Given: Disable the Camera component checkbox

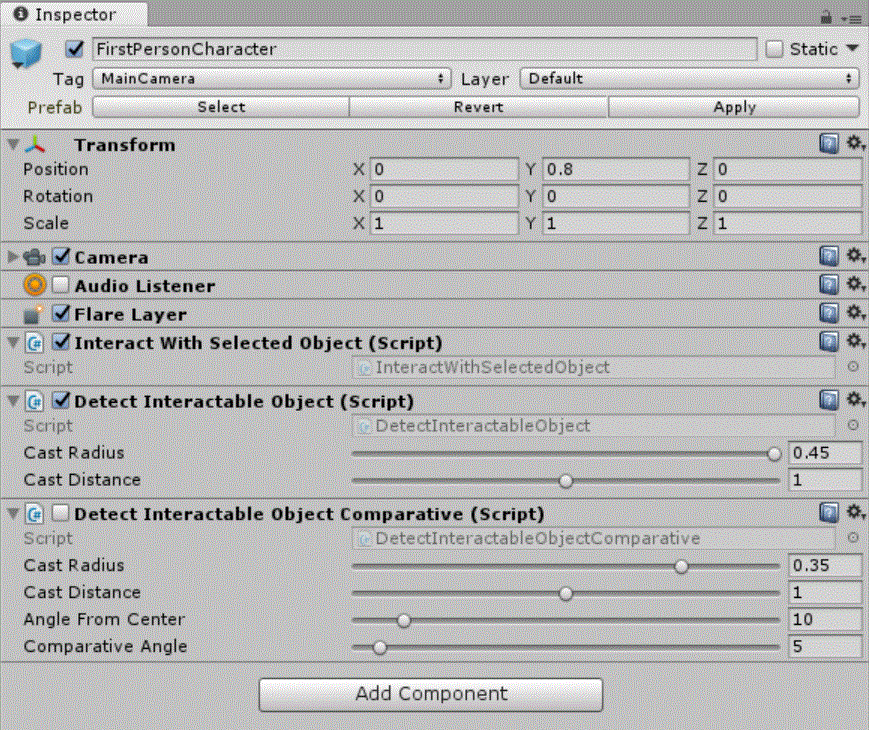Looking at the screenshot, I should pos(61,257).
